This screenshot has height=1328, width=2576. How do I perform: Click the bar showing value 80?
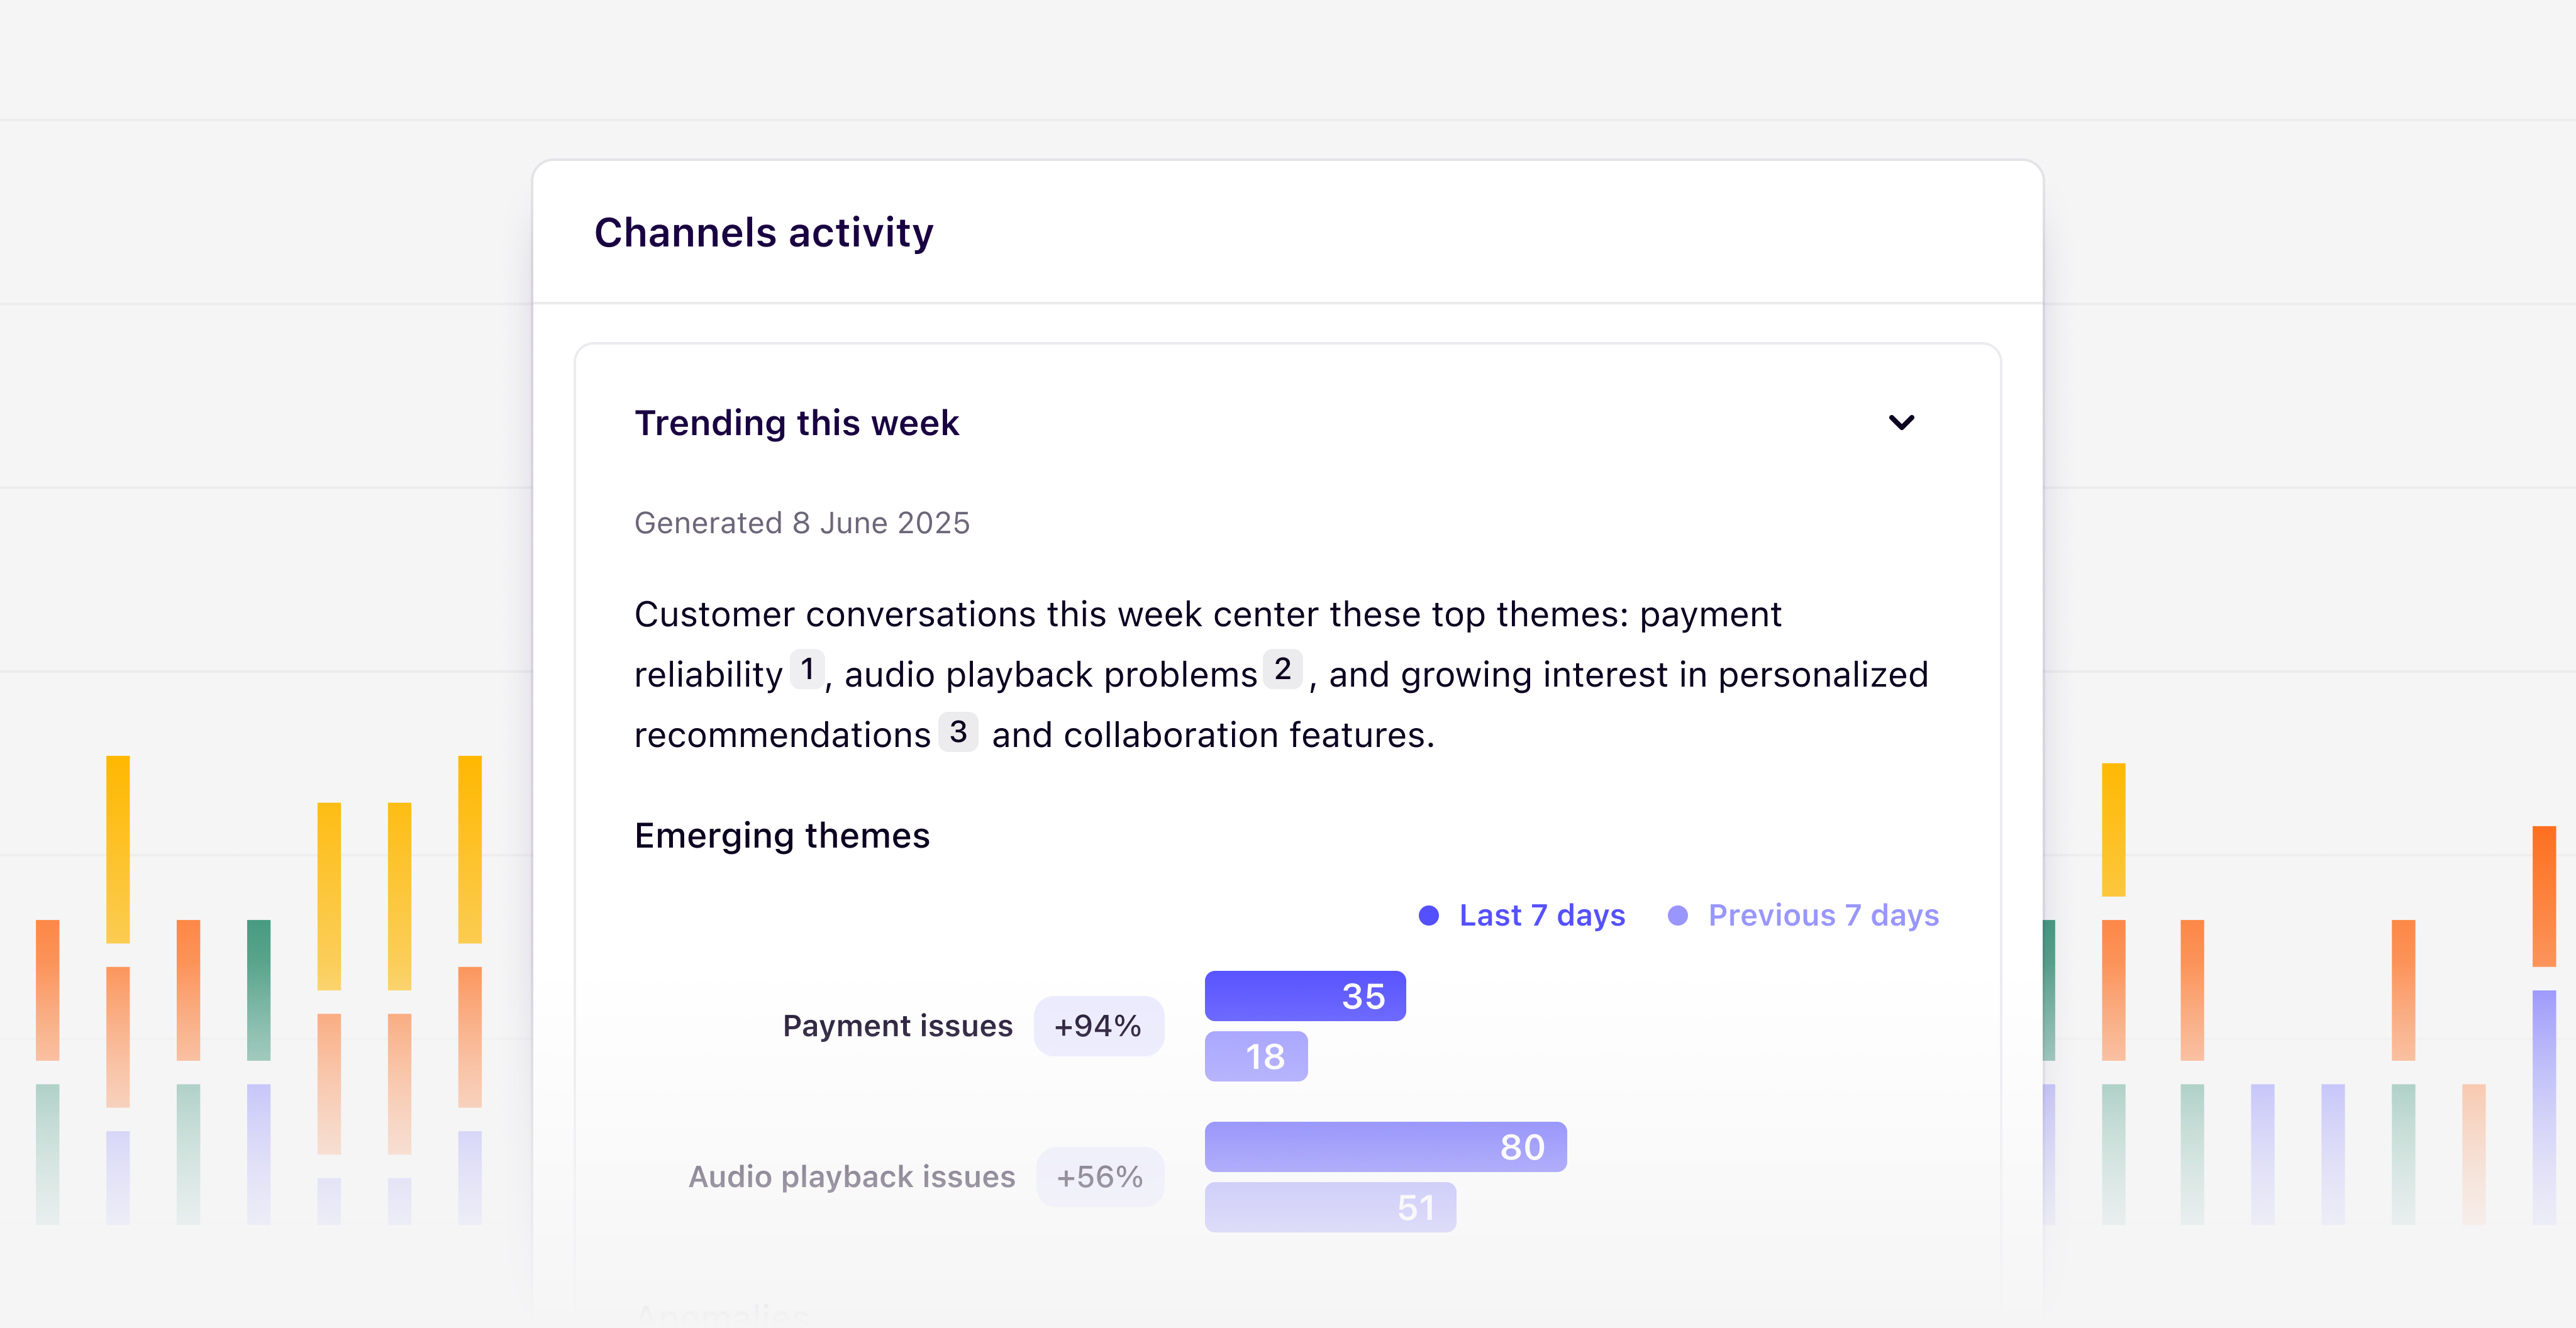tap(1385, 1146)
